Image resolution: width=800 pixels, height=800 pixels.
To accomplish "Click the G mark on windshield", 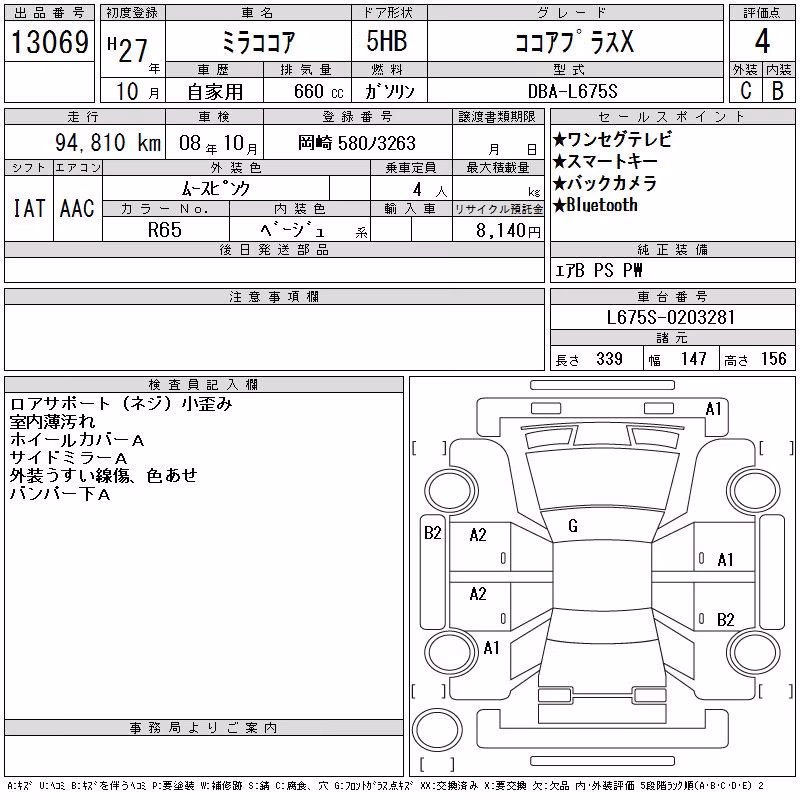I will click(573, 526).
